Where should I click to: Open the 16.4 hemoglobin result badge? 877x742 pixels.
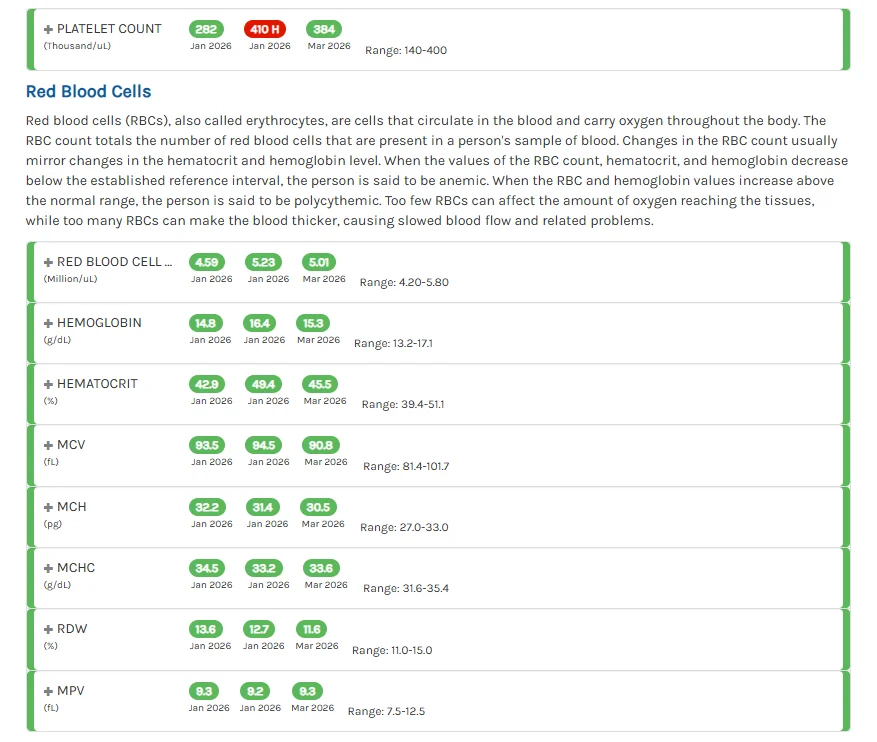point(260,323)
